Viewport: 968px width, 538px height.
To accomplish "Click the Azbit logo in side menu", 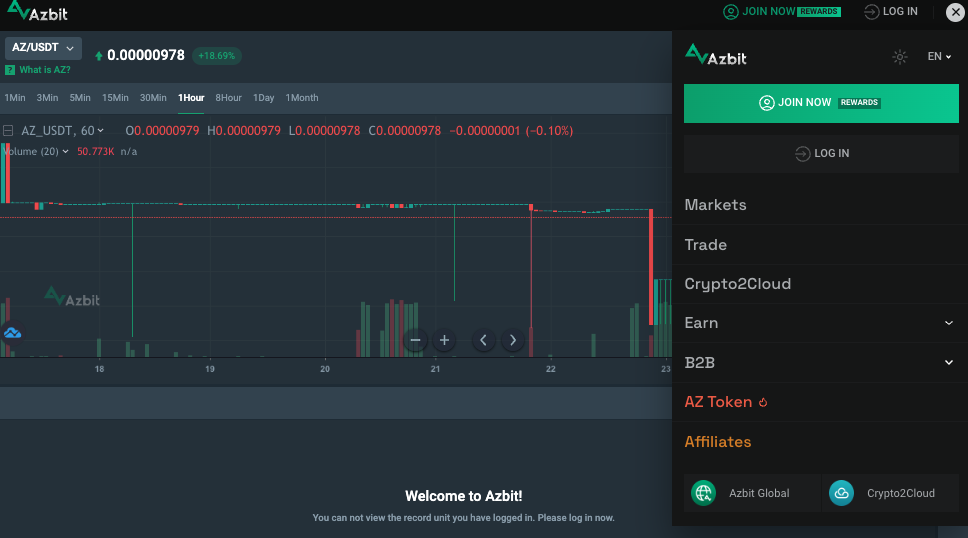I will (x=716, y=55).
